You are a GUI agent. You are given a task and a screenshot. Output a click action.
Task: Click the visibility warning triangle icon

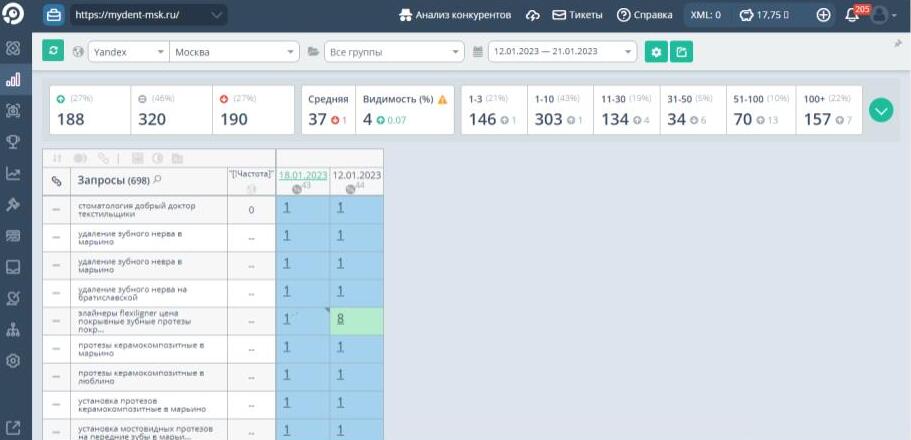tap(442, 99)
